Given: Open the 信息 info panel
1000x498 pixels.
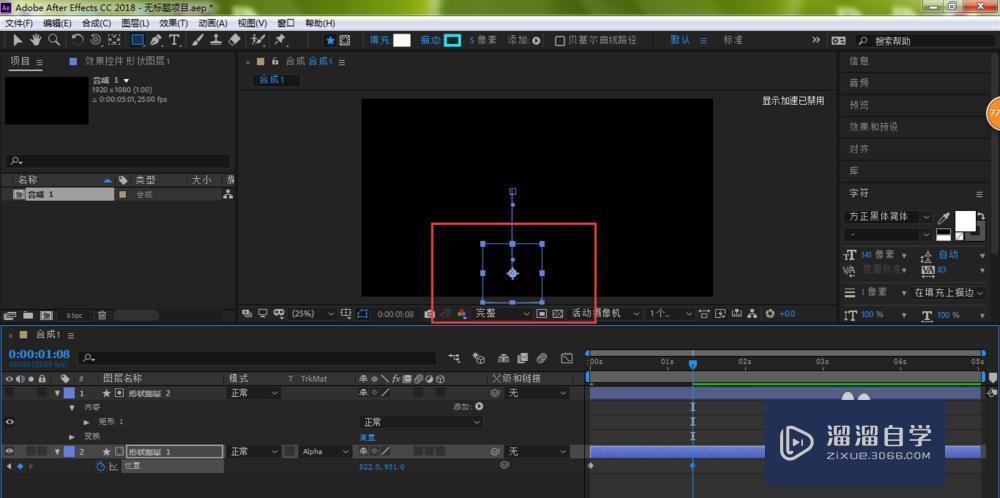Looking at the screenshot, I should [x=858, y=61].
